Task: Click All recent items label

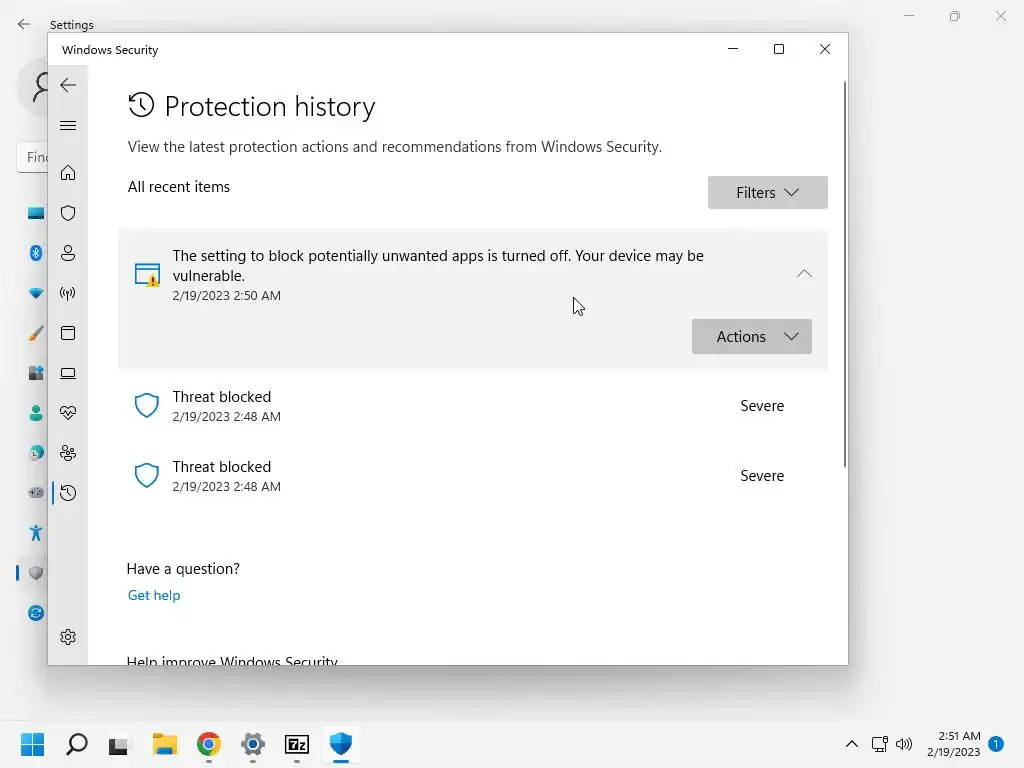Action: tap(179, 187)
